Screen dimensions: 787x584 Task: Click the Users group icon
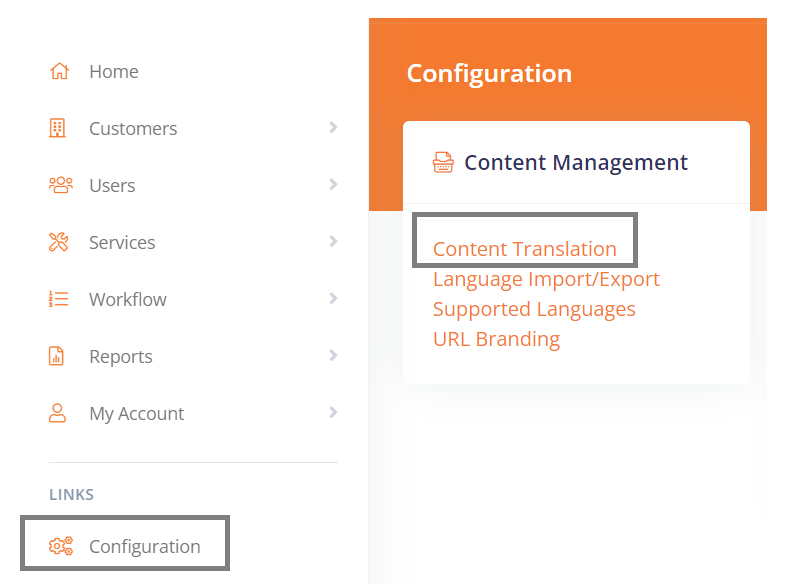[60, 185]
